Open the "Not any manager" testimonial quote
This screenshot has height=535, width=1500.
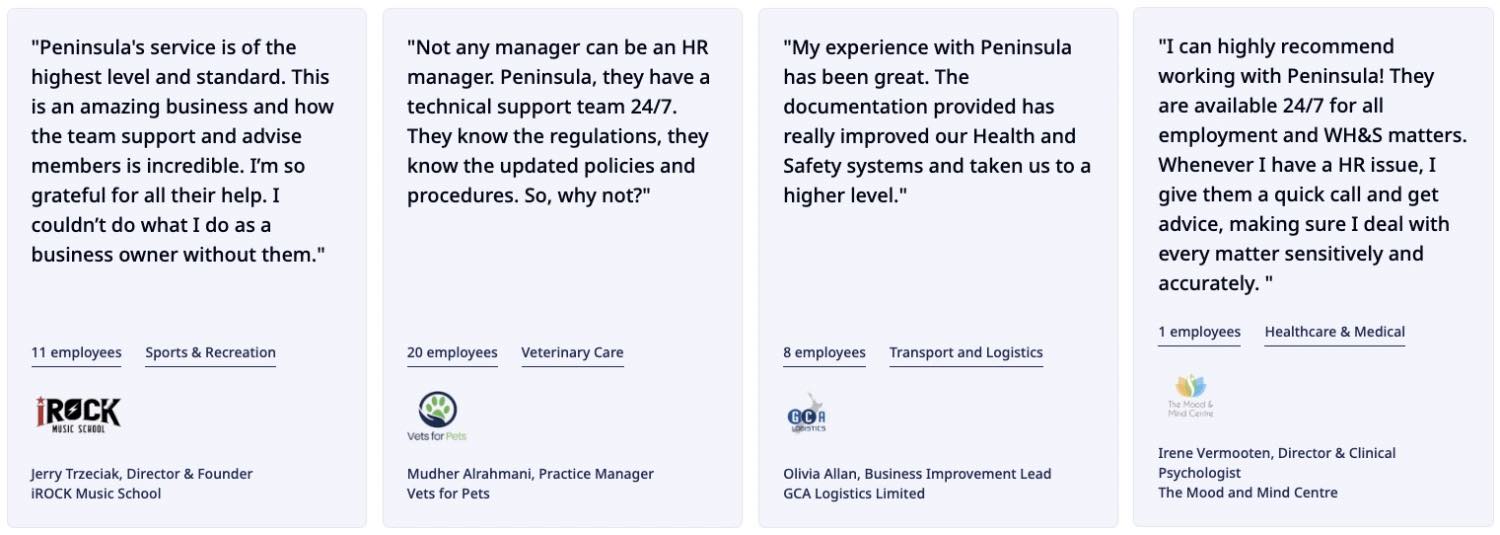[558, 121]
